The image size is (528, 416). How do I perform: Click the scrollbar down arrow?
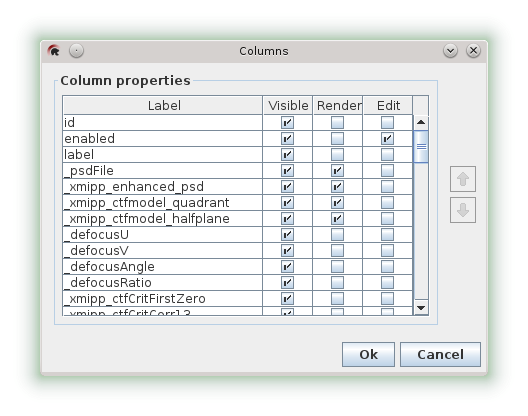[x=421, y=307]
